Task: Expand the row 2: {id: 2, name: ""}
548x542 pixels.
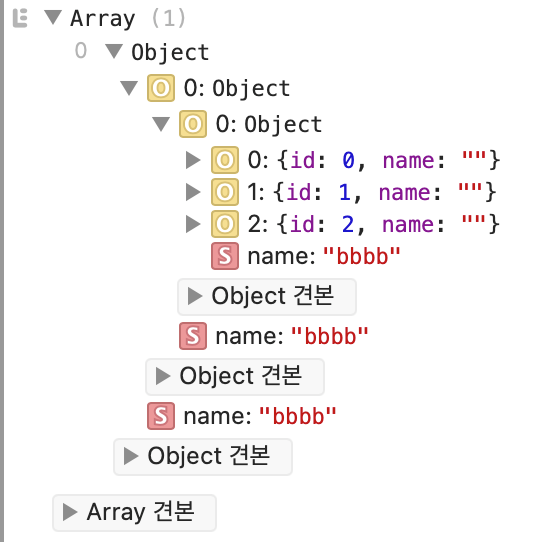Action: click(x=193, y=224)
